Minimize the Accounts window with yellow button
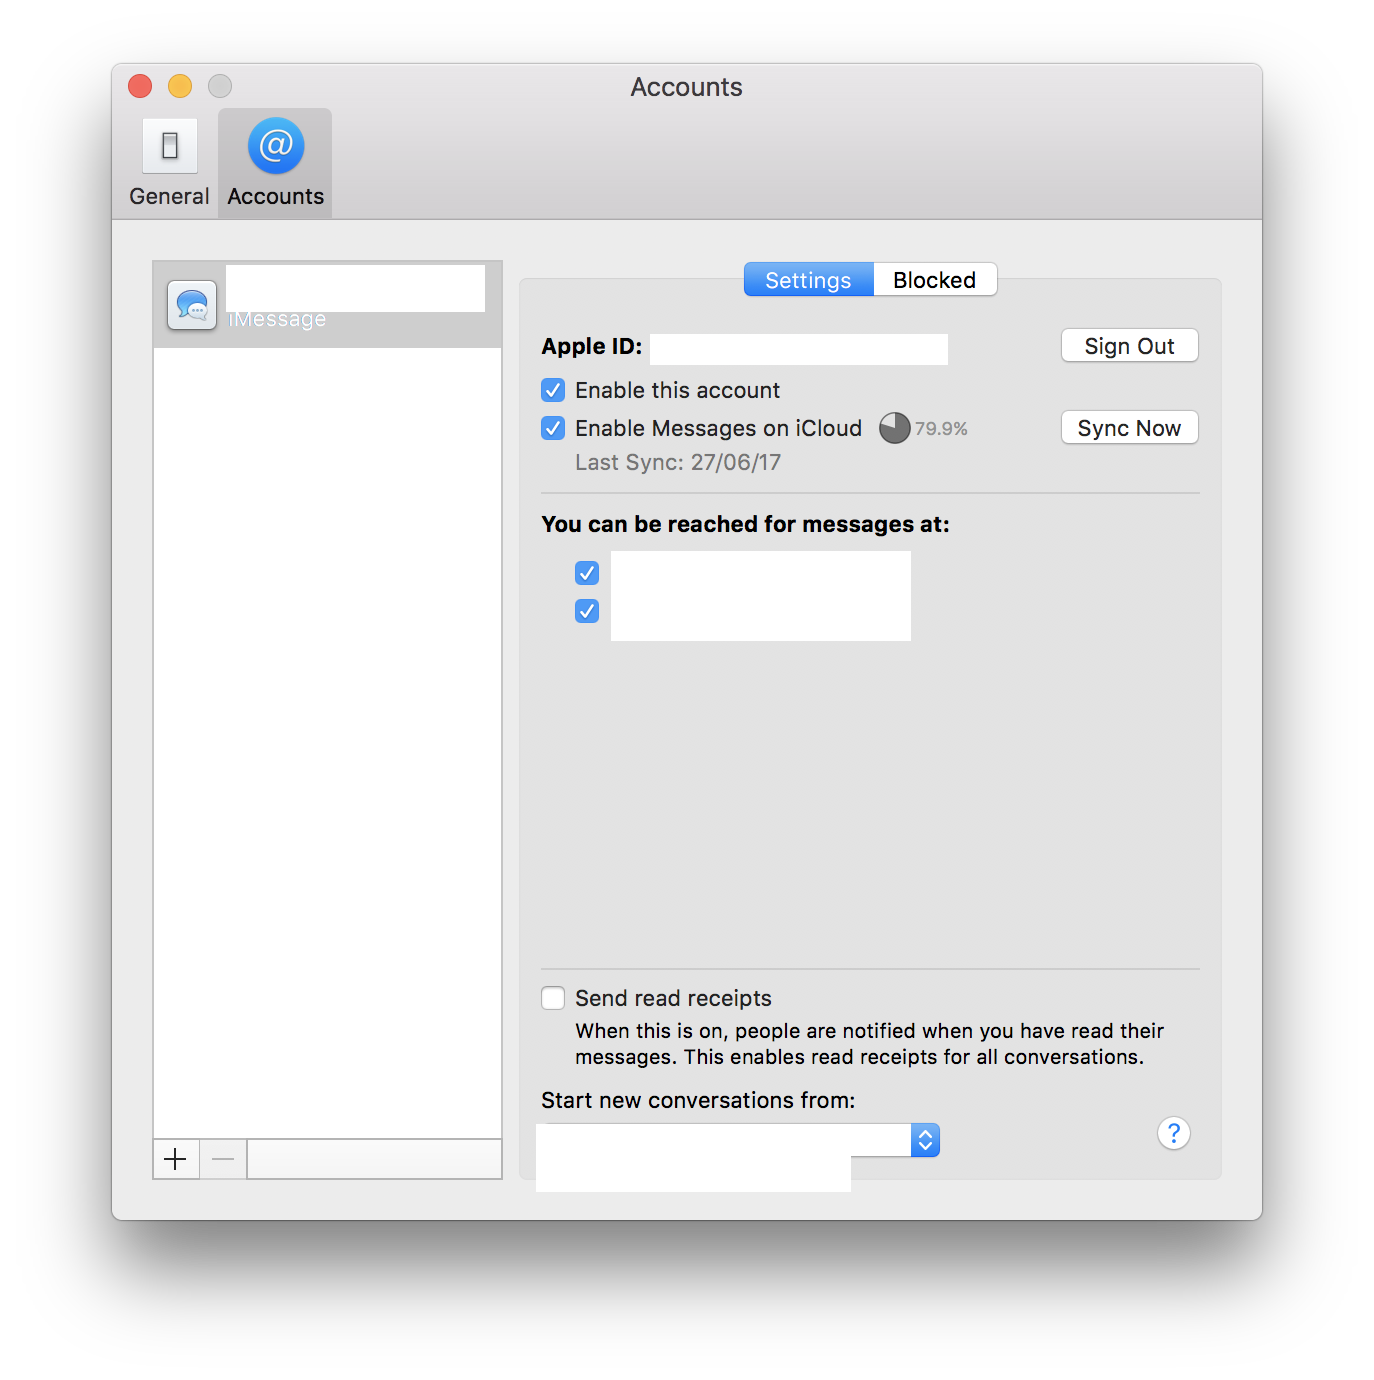 tap(180, 86)
